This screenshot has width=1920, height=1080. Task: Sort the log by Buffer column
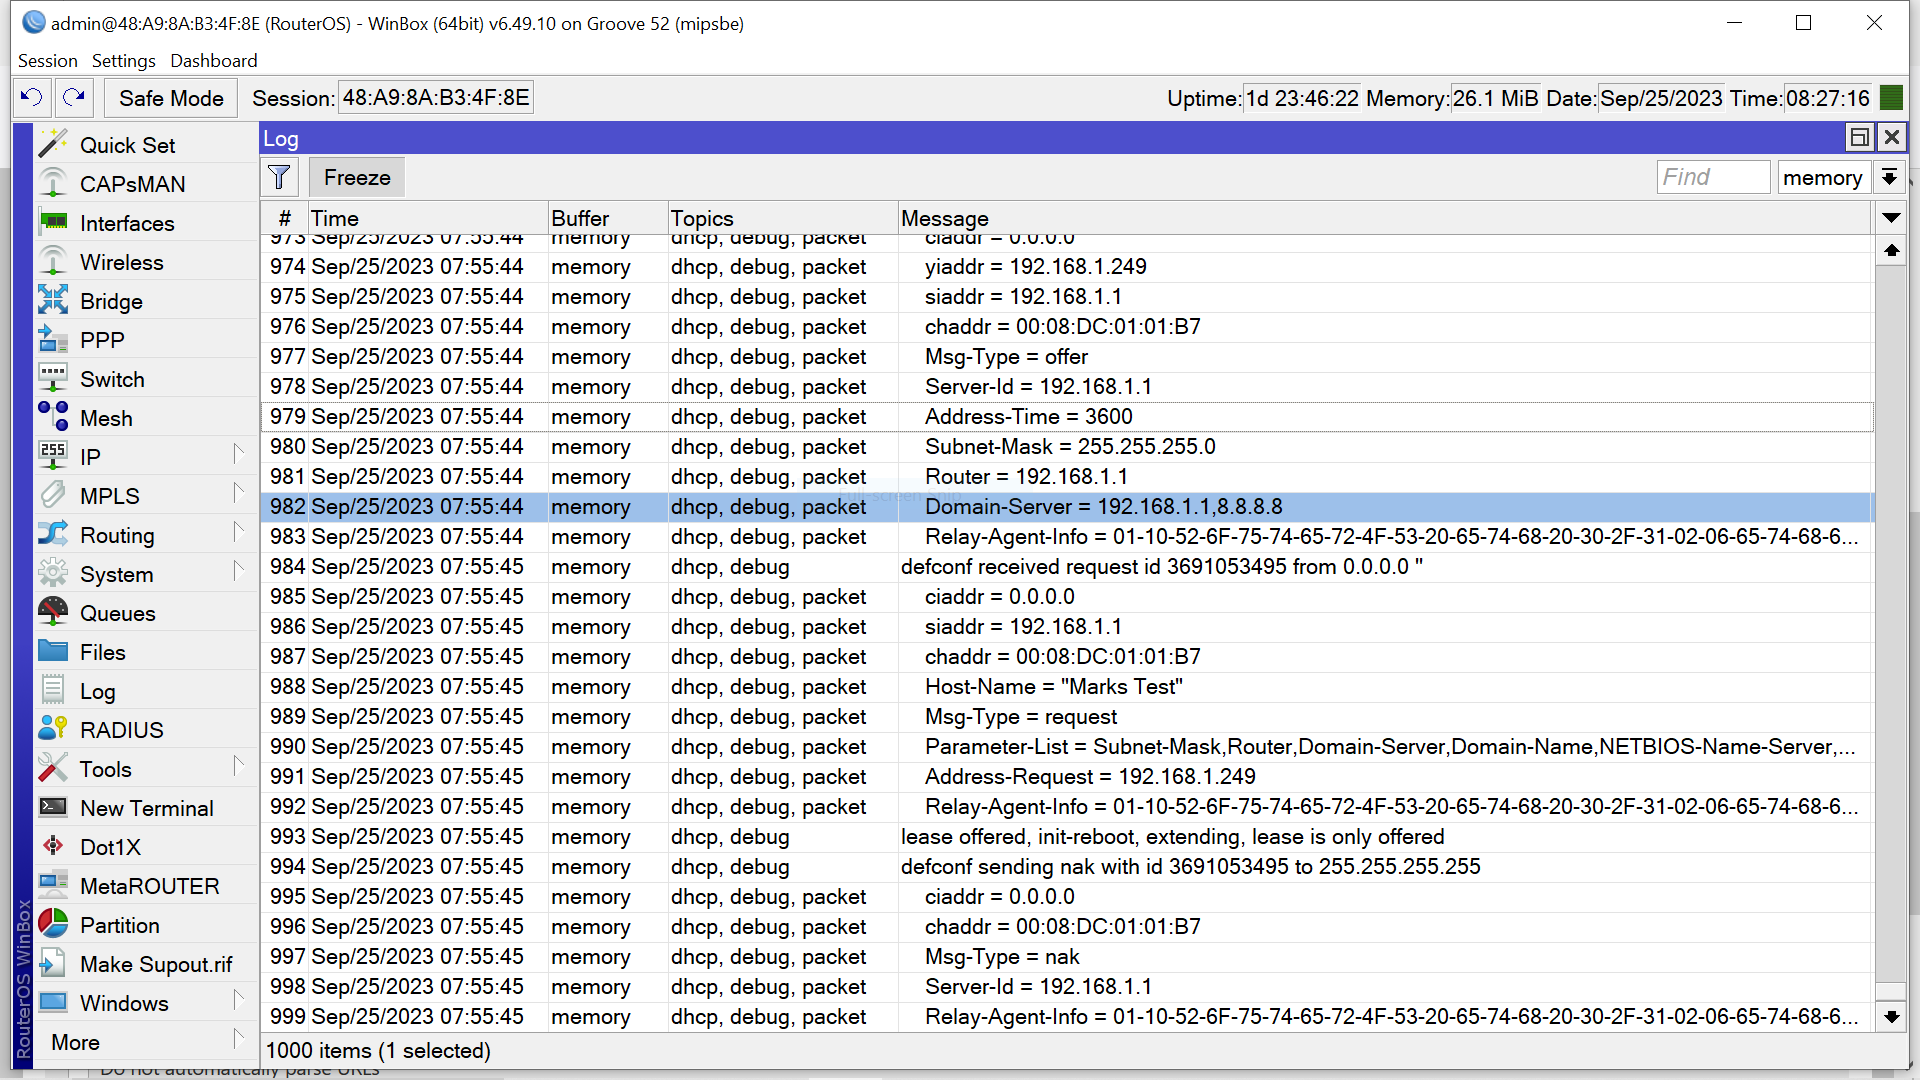(x=607, y=218)
